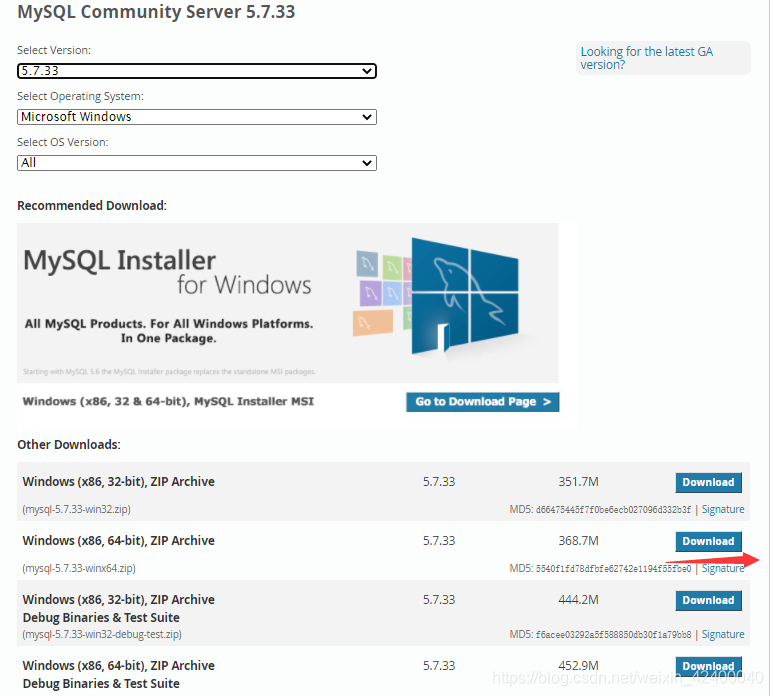Image resolution: width=773 pixels, height=696 pixels.
Task: Click the Windows (x86, 32 & 64-bit), MySQL Installer MSI text
Action: pos(168,402)
